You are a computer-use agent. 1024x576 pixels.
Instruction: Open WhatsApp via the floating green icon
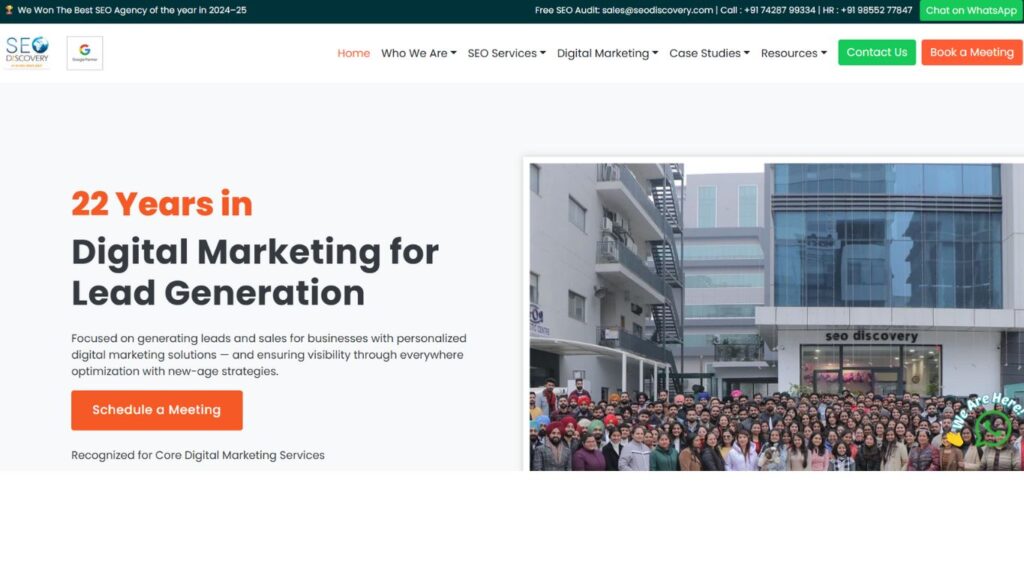point(993,428)
